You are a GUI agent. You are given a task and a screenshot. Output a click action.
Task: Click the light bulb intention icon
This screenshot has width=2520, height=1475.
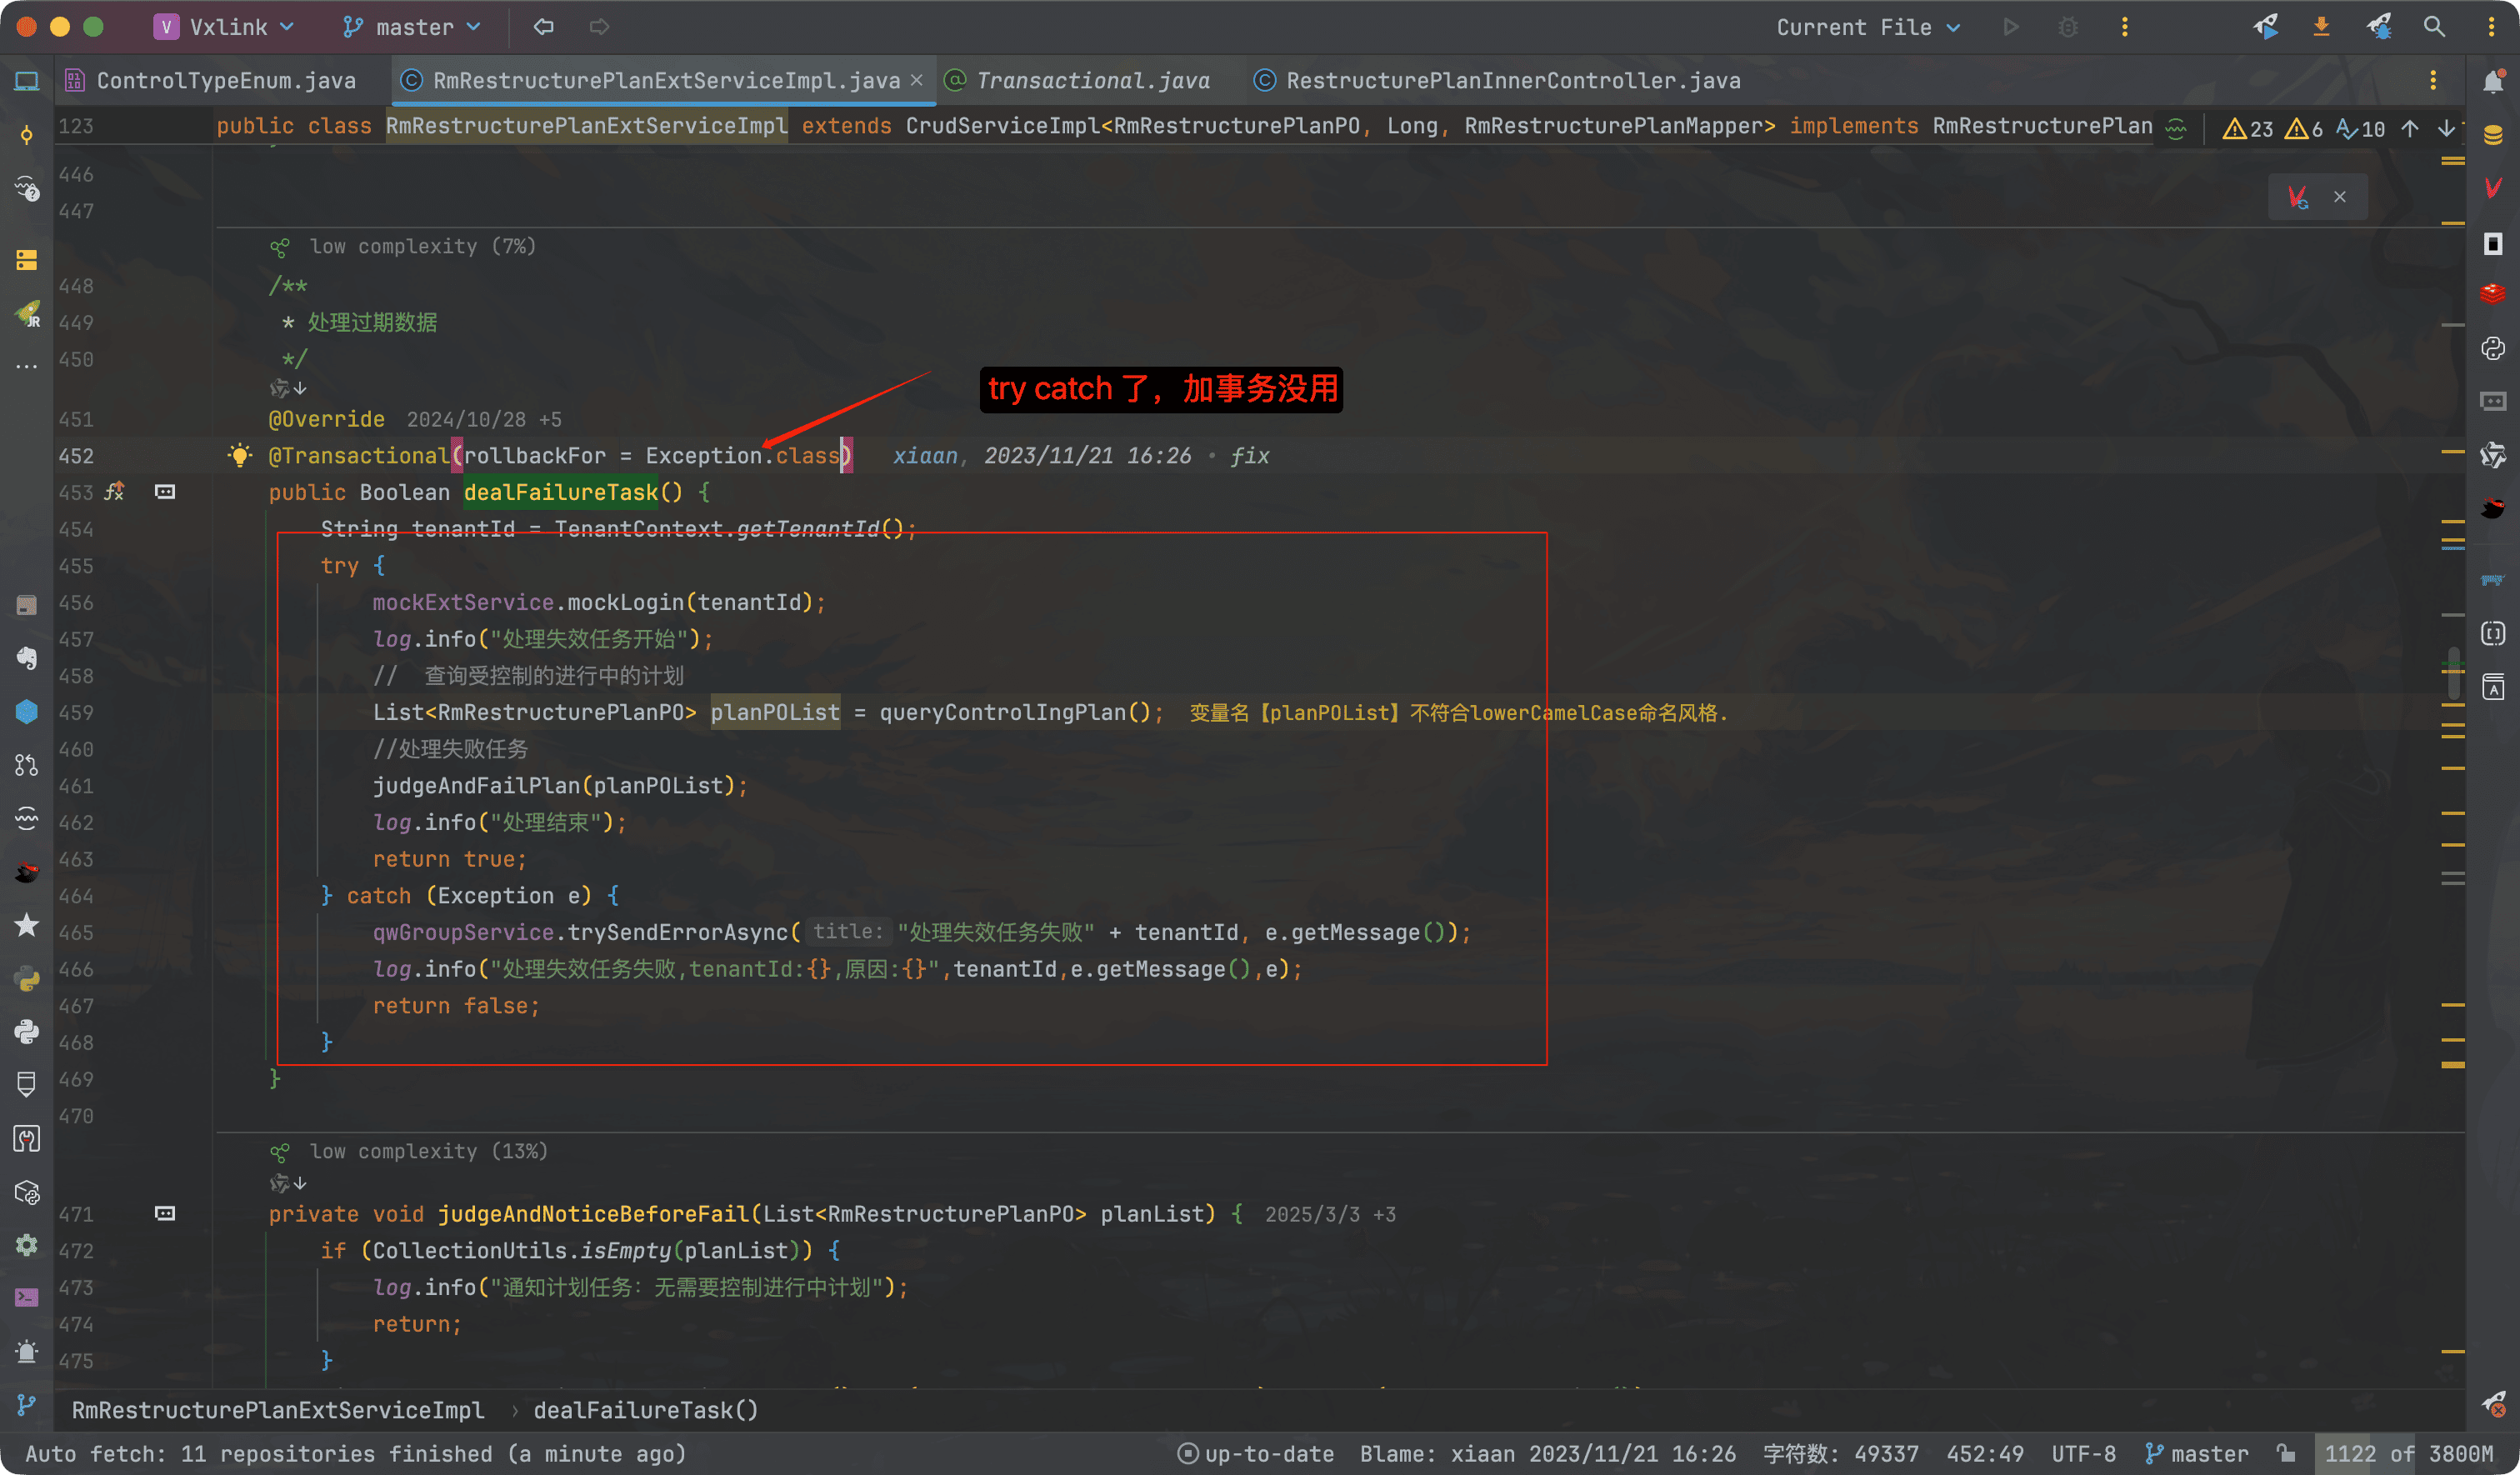[239, 456]
